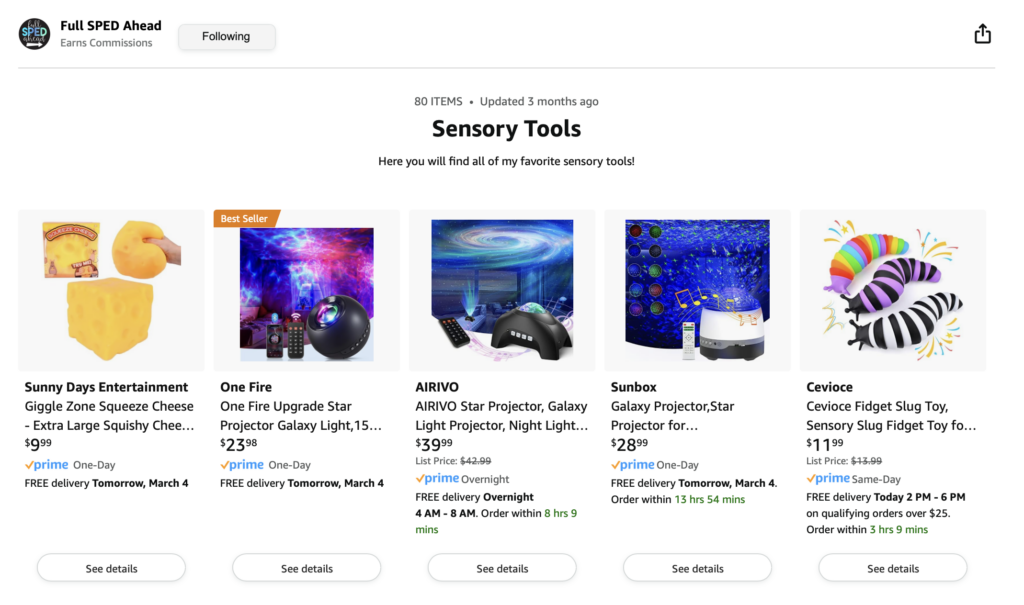Open the AIRIVO Star Projector title link

(x=501, y=416)
